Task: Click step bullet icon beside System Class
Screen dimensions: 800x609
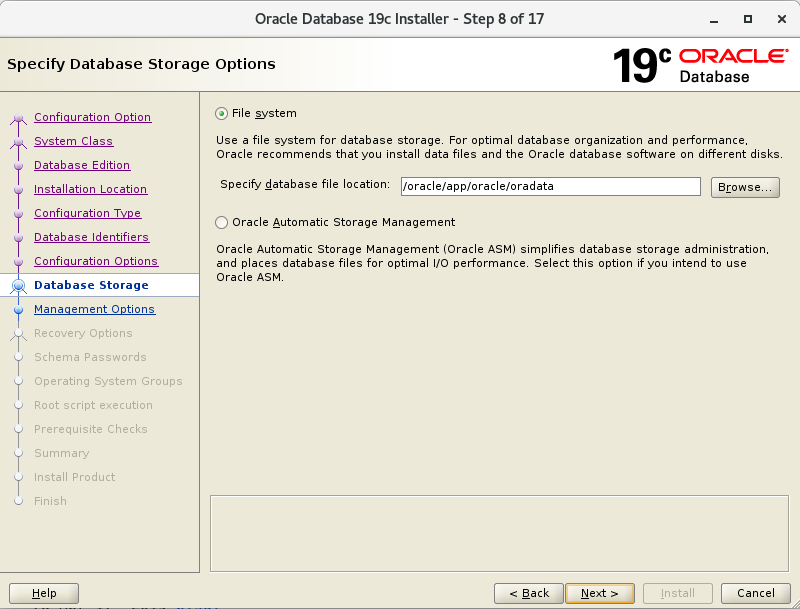Action: (x=19, y=142)
